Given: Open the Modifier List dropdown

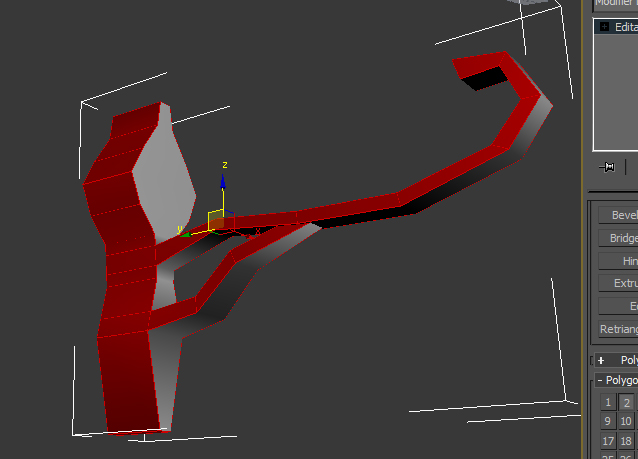Looking at the screenshot, I should point(615,4).
